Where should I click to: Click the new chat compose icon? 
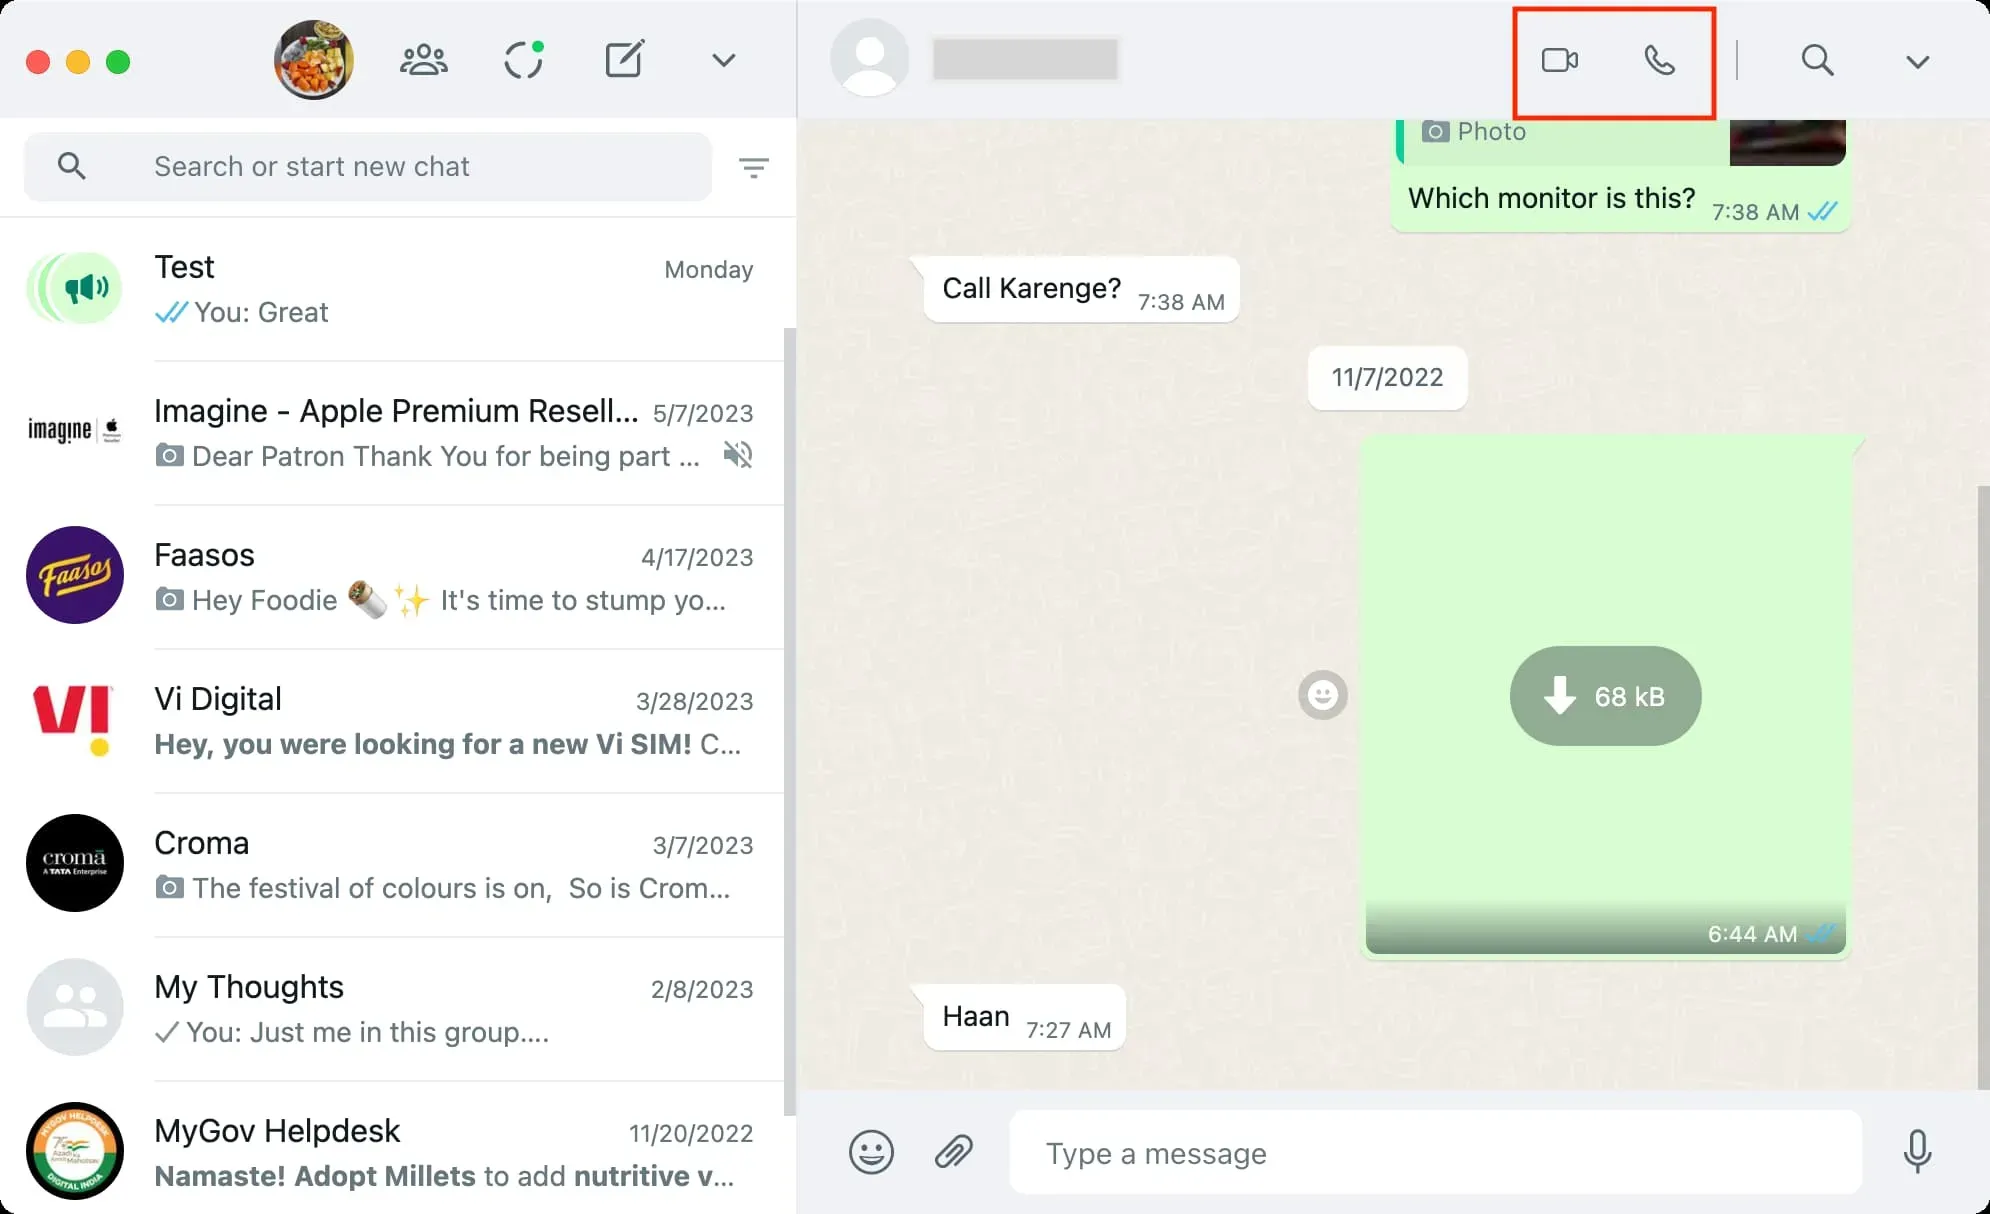tap(621, 60)
